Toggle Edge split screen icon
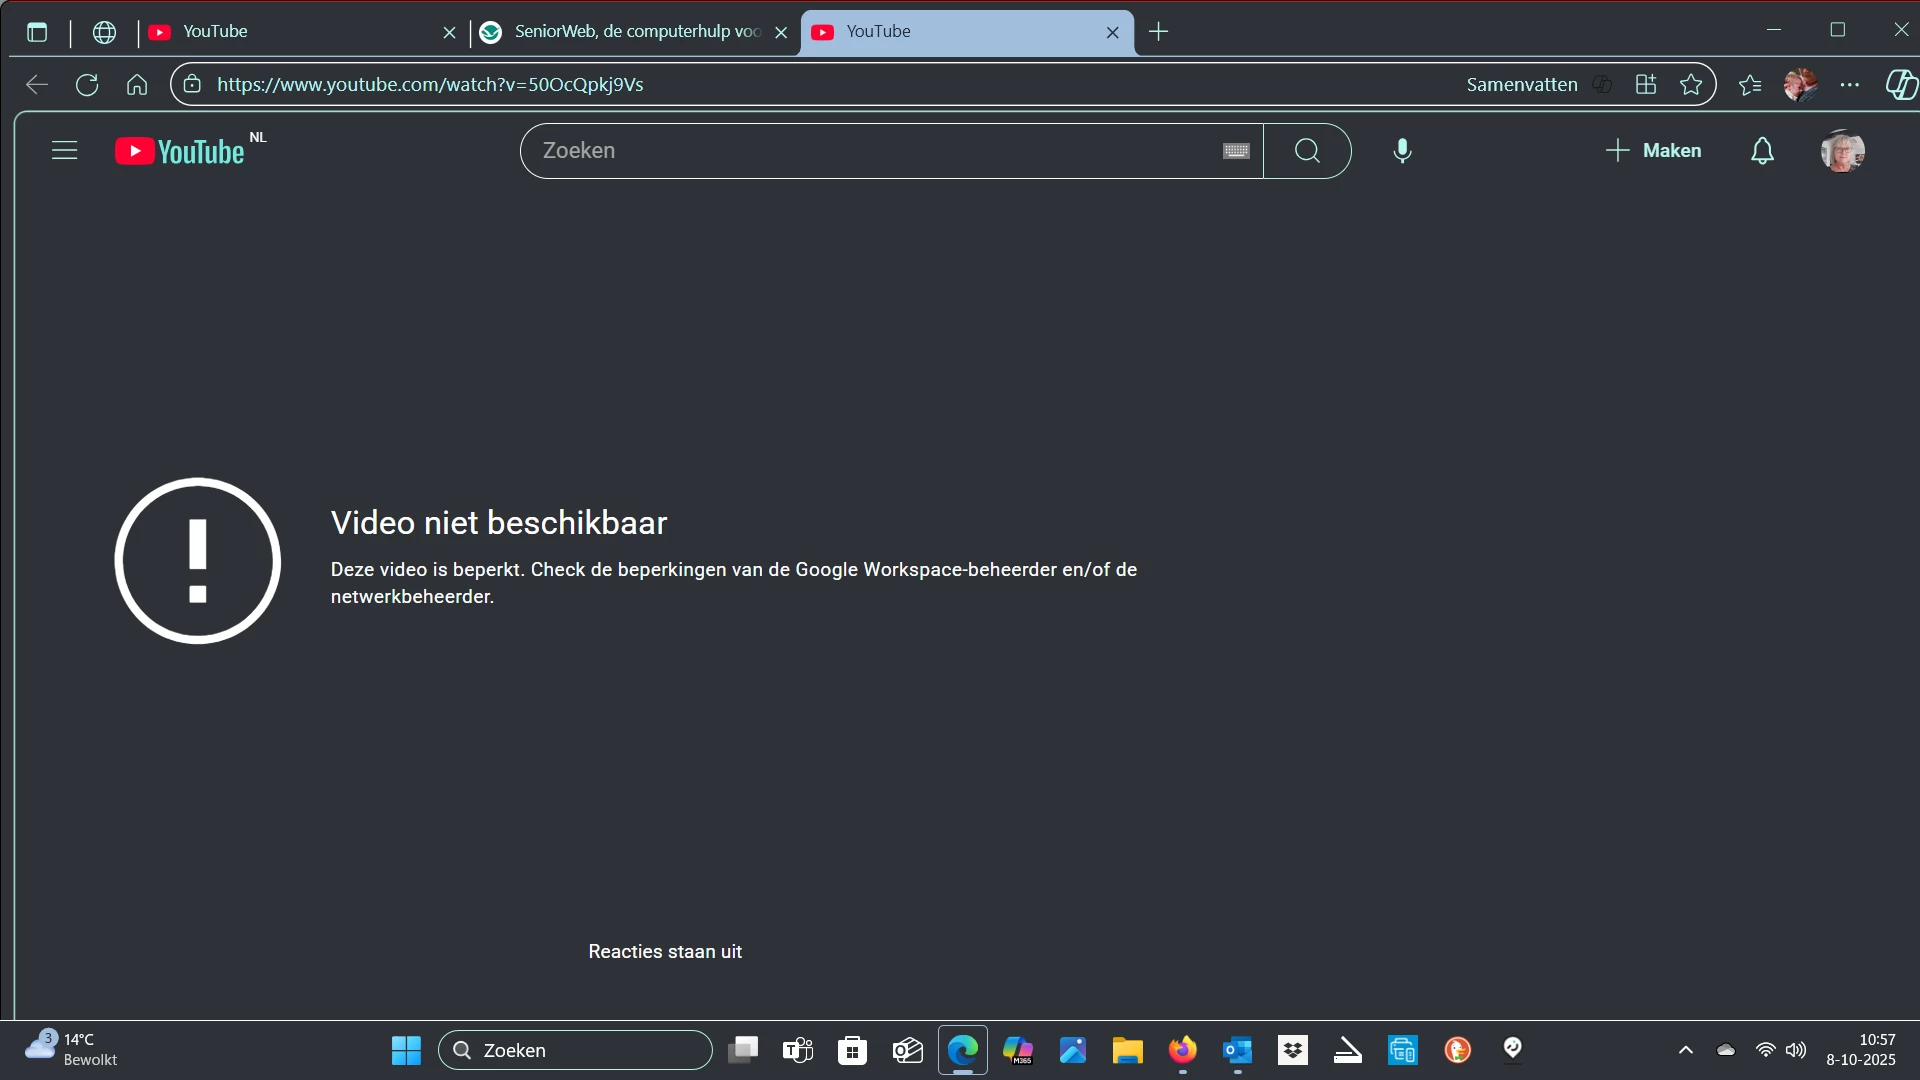1920x1080 pixels. [x=1646, y=85]
